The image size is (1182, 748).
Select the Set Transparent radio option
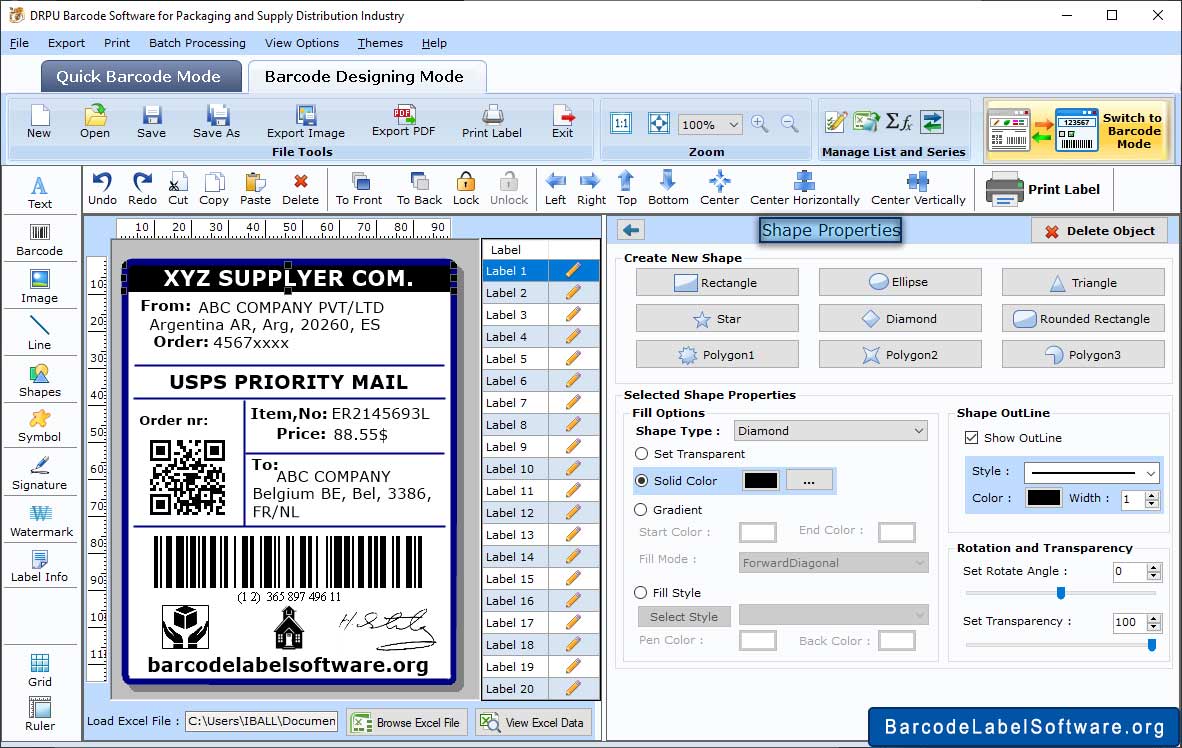pyautogui.click(x=642, y=454)
